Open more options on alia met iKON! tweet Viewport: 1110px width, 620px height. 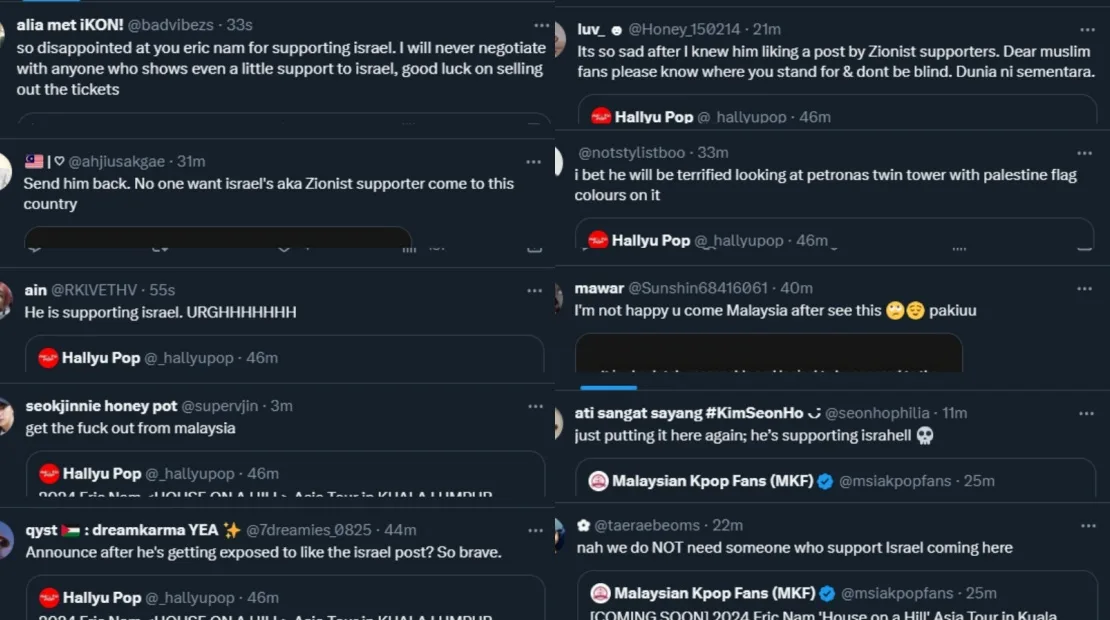point(541,25)
